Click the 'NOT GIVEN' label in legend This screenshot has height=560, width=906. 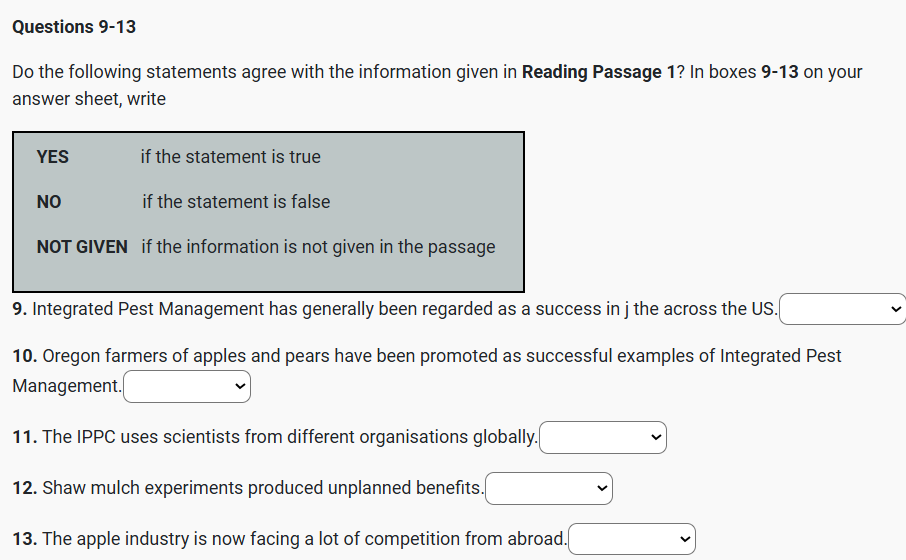82,247
